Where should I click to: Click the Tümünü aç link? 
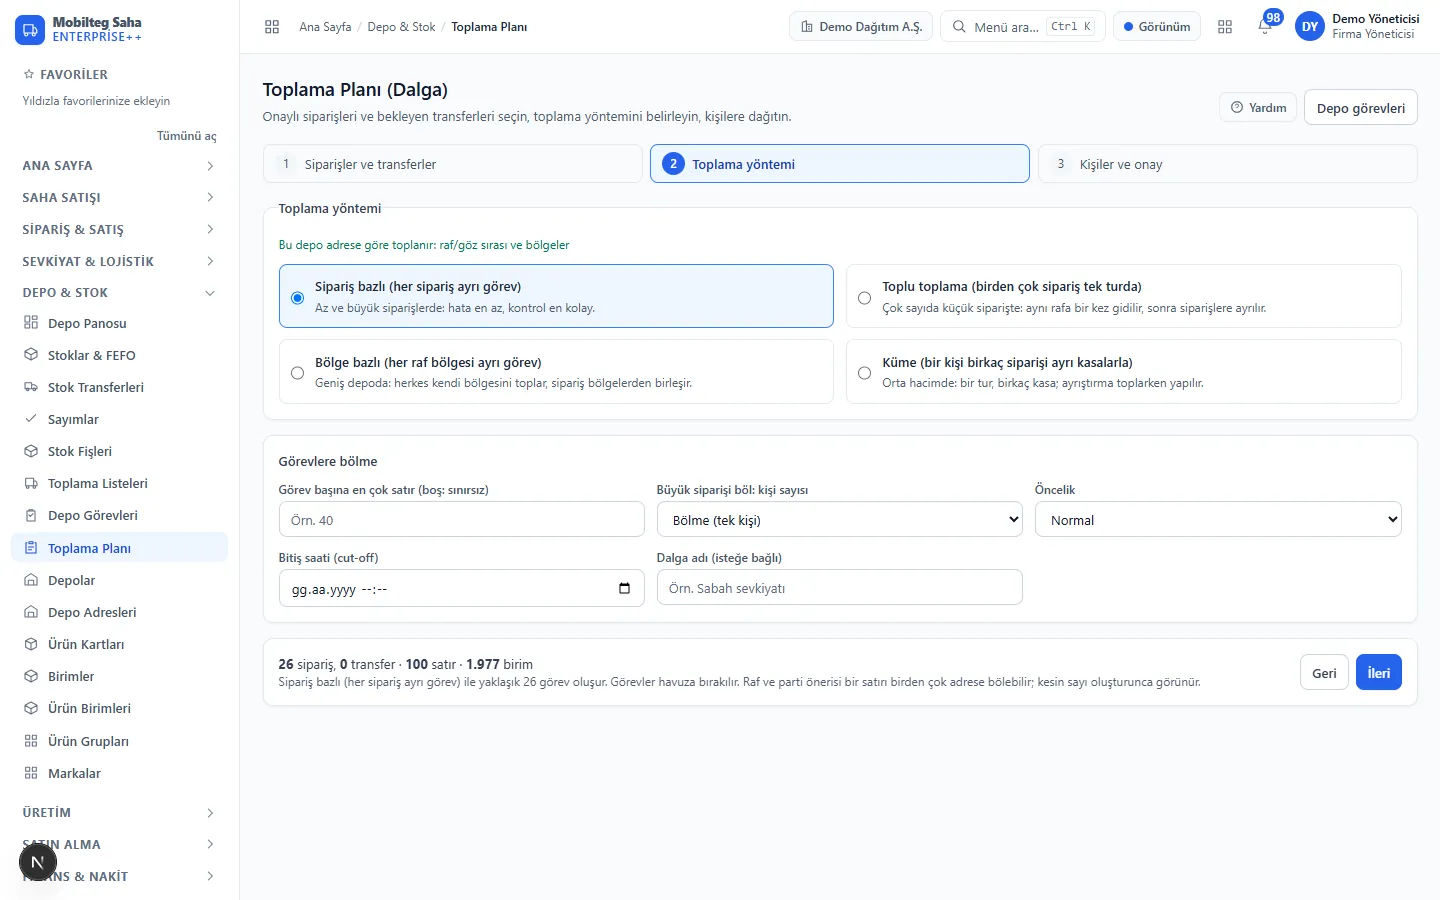coord(186,136)
